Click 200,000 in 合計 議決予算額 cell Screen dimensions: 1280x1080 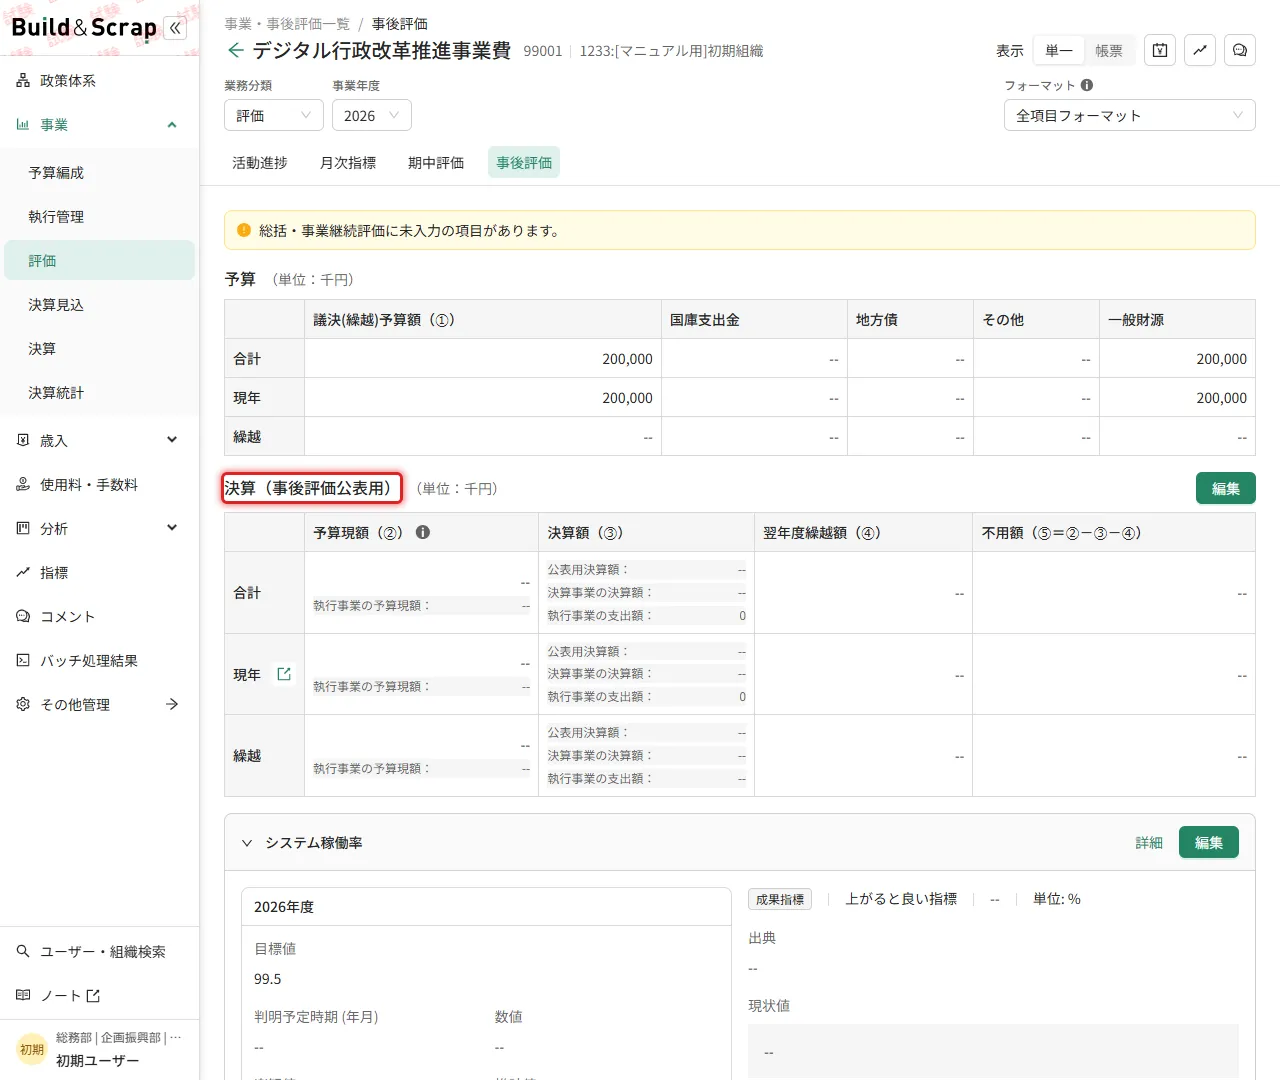[x=627, y=359]
